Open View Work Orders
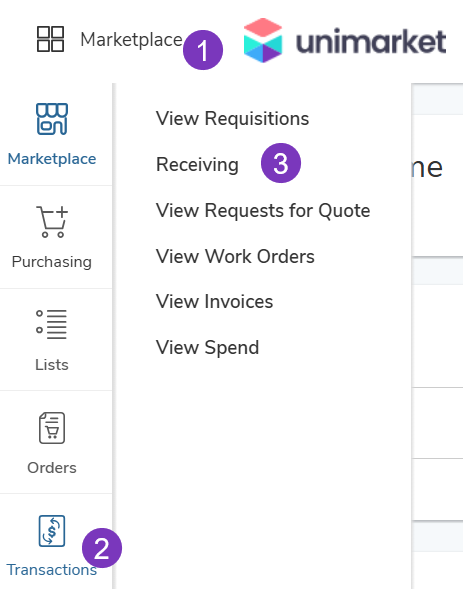The width and height of the screenshot is (463, 589). (235, 257)
